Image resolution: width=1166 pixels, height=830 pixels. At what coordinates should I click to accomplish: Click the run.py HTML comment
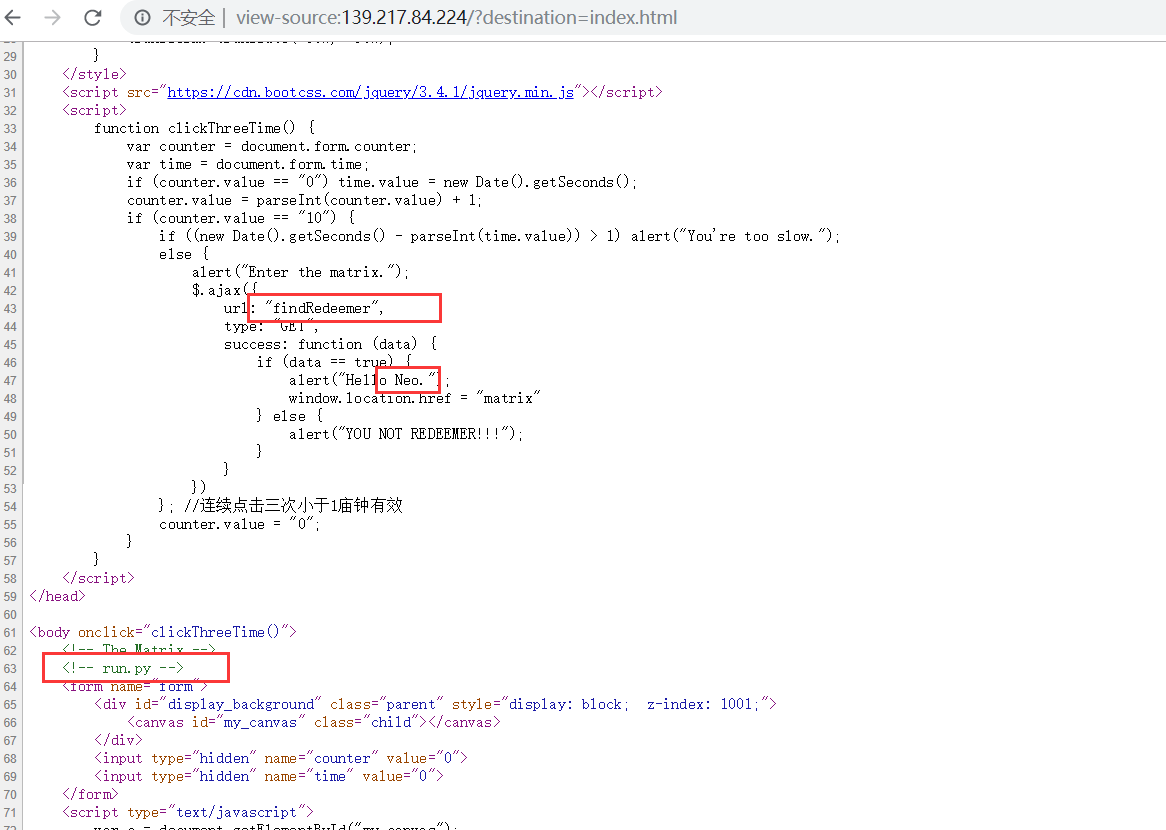tap(123, 668)
